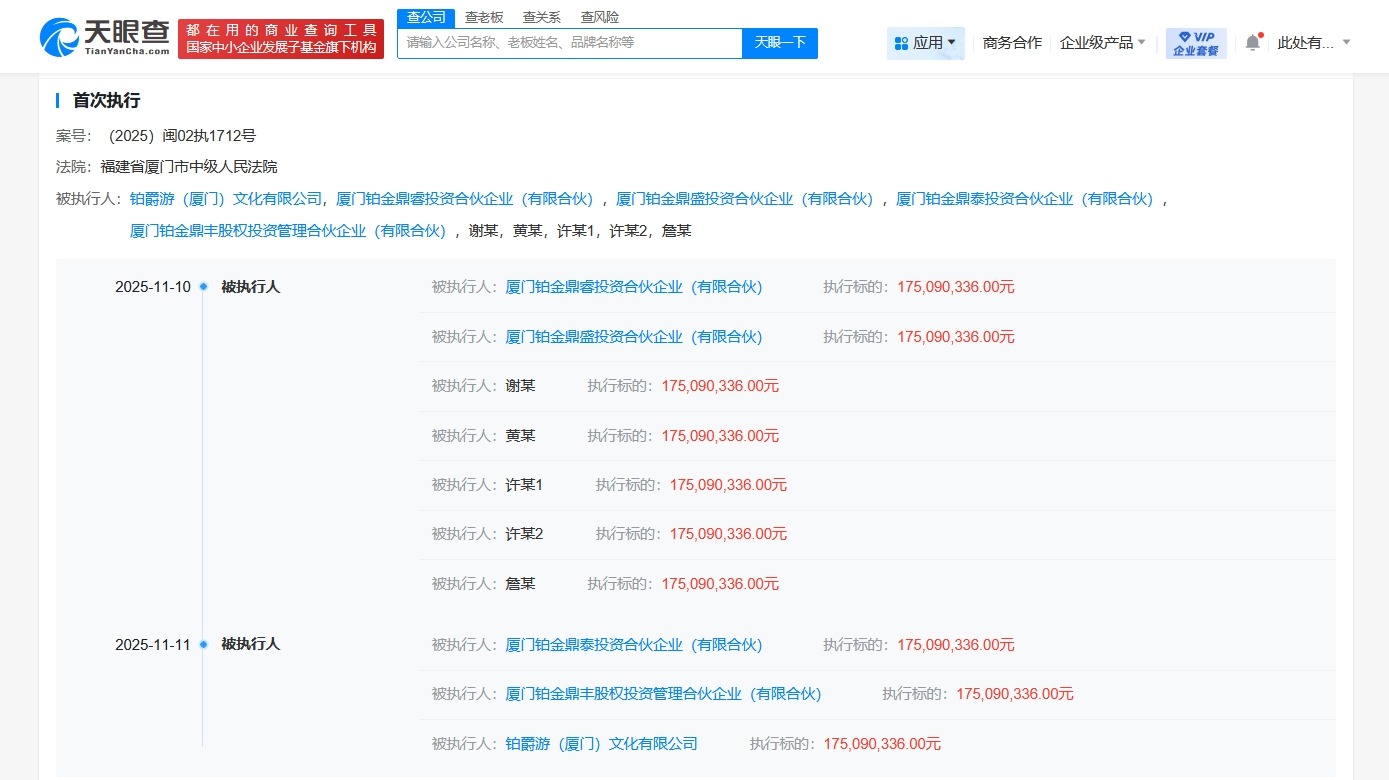This screenshot has height=780, width=1389.
Task: Switch to the 查老板 tab
Action: pyautogui.click(x=484, y=17)
